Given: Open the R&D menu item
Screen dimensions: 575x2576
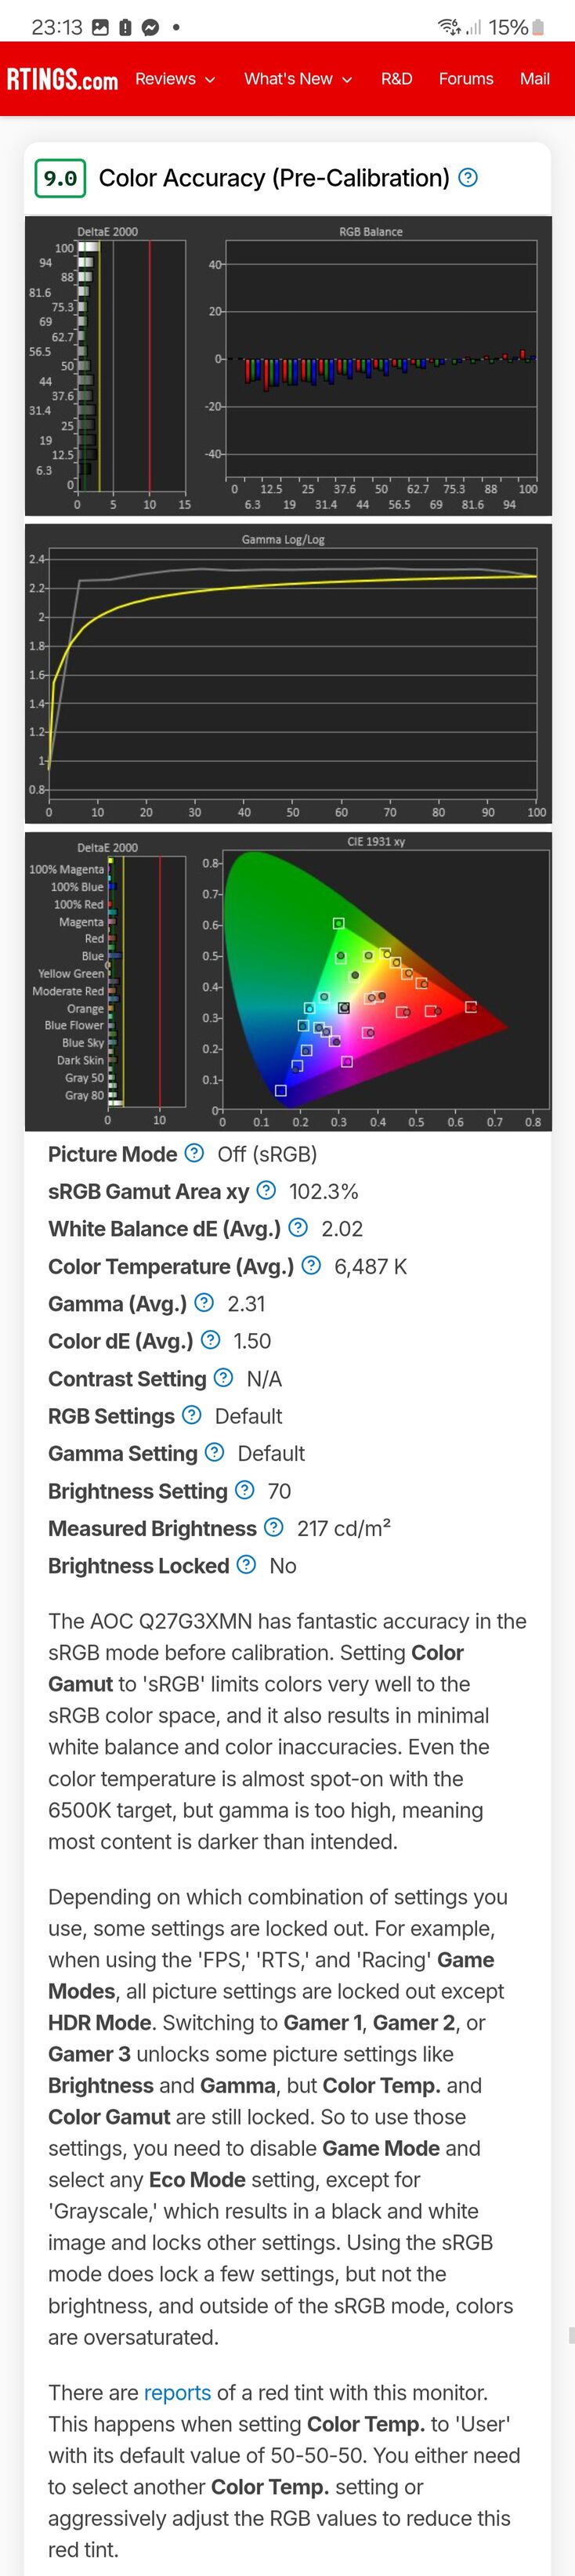Looking at the screenshot, I should click(x=396, y=79).
